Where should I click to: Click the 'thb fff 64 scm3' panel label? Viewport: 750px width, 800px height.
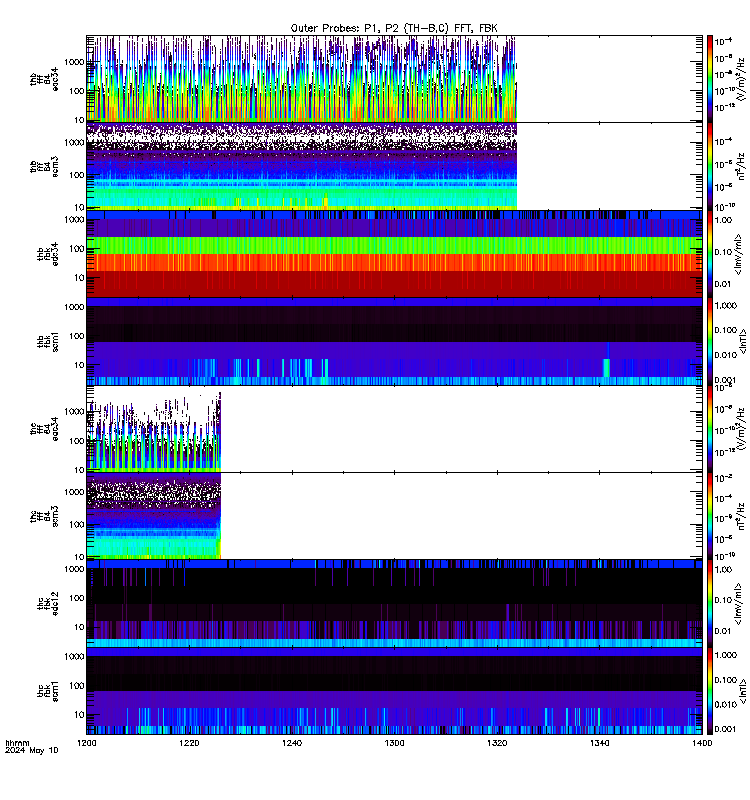tap(44, 167)
